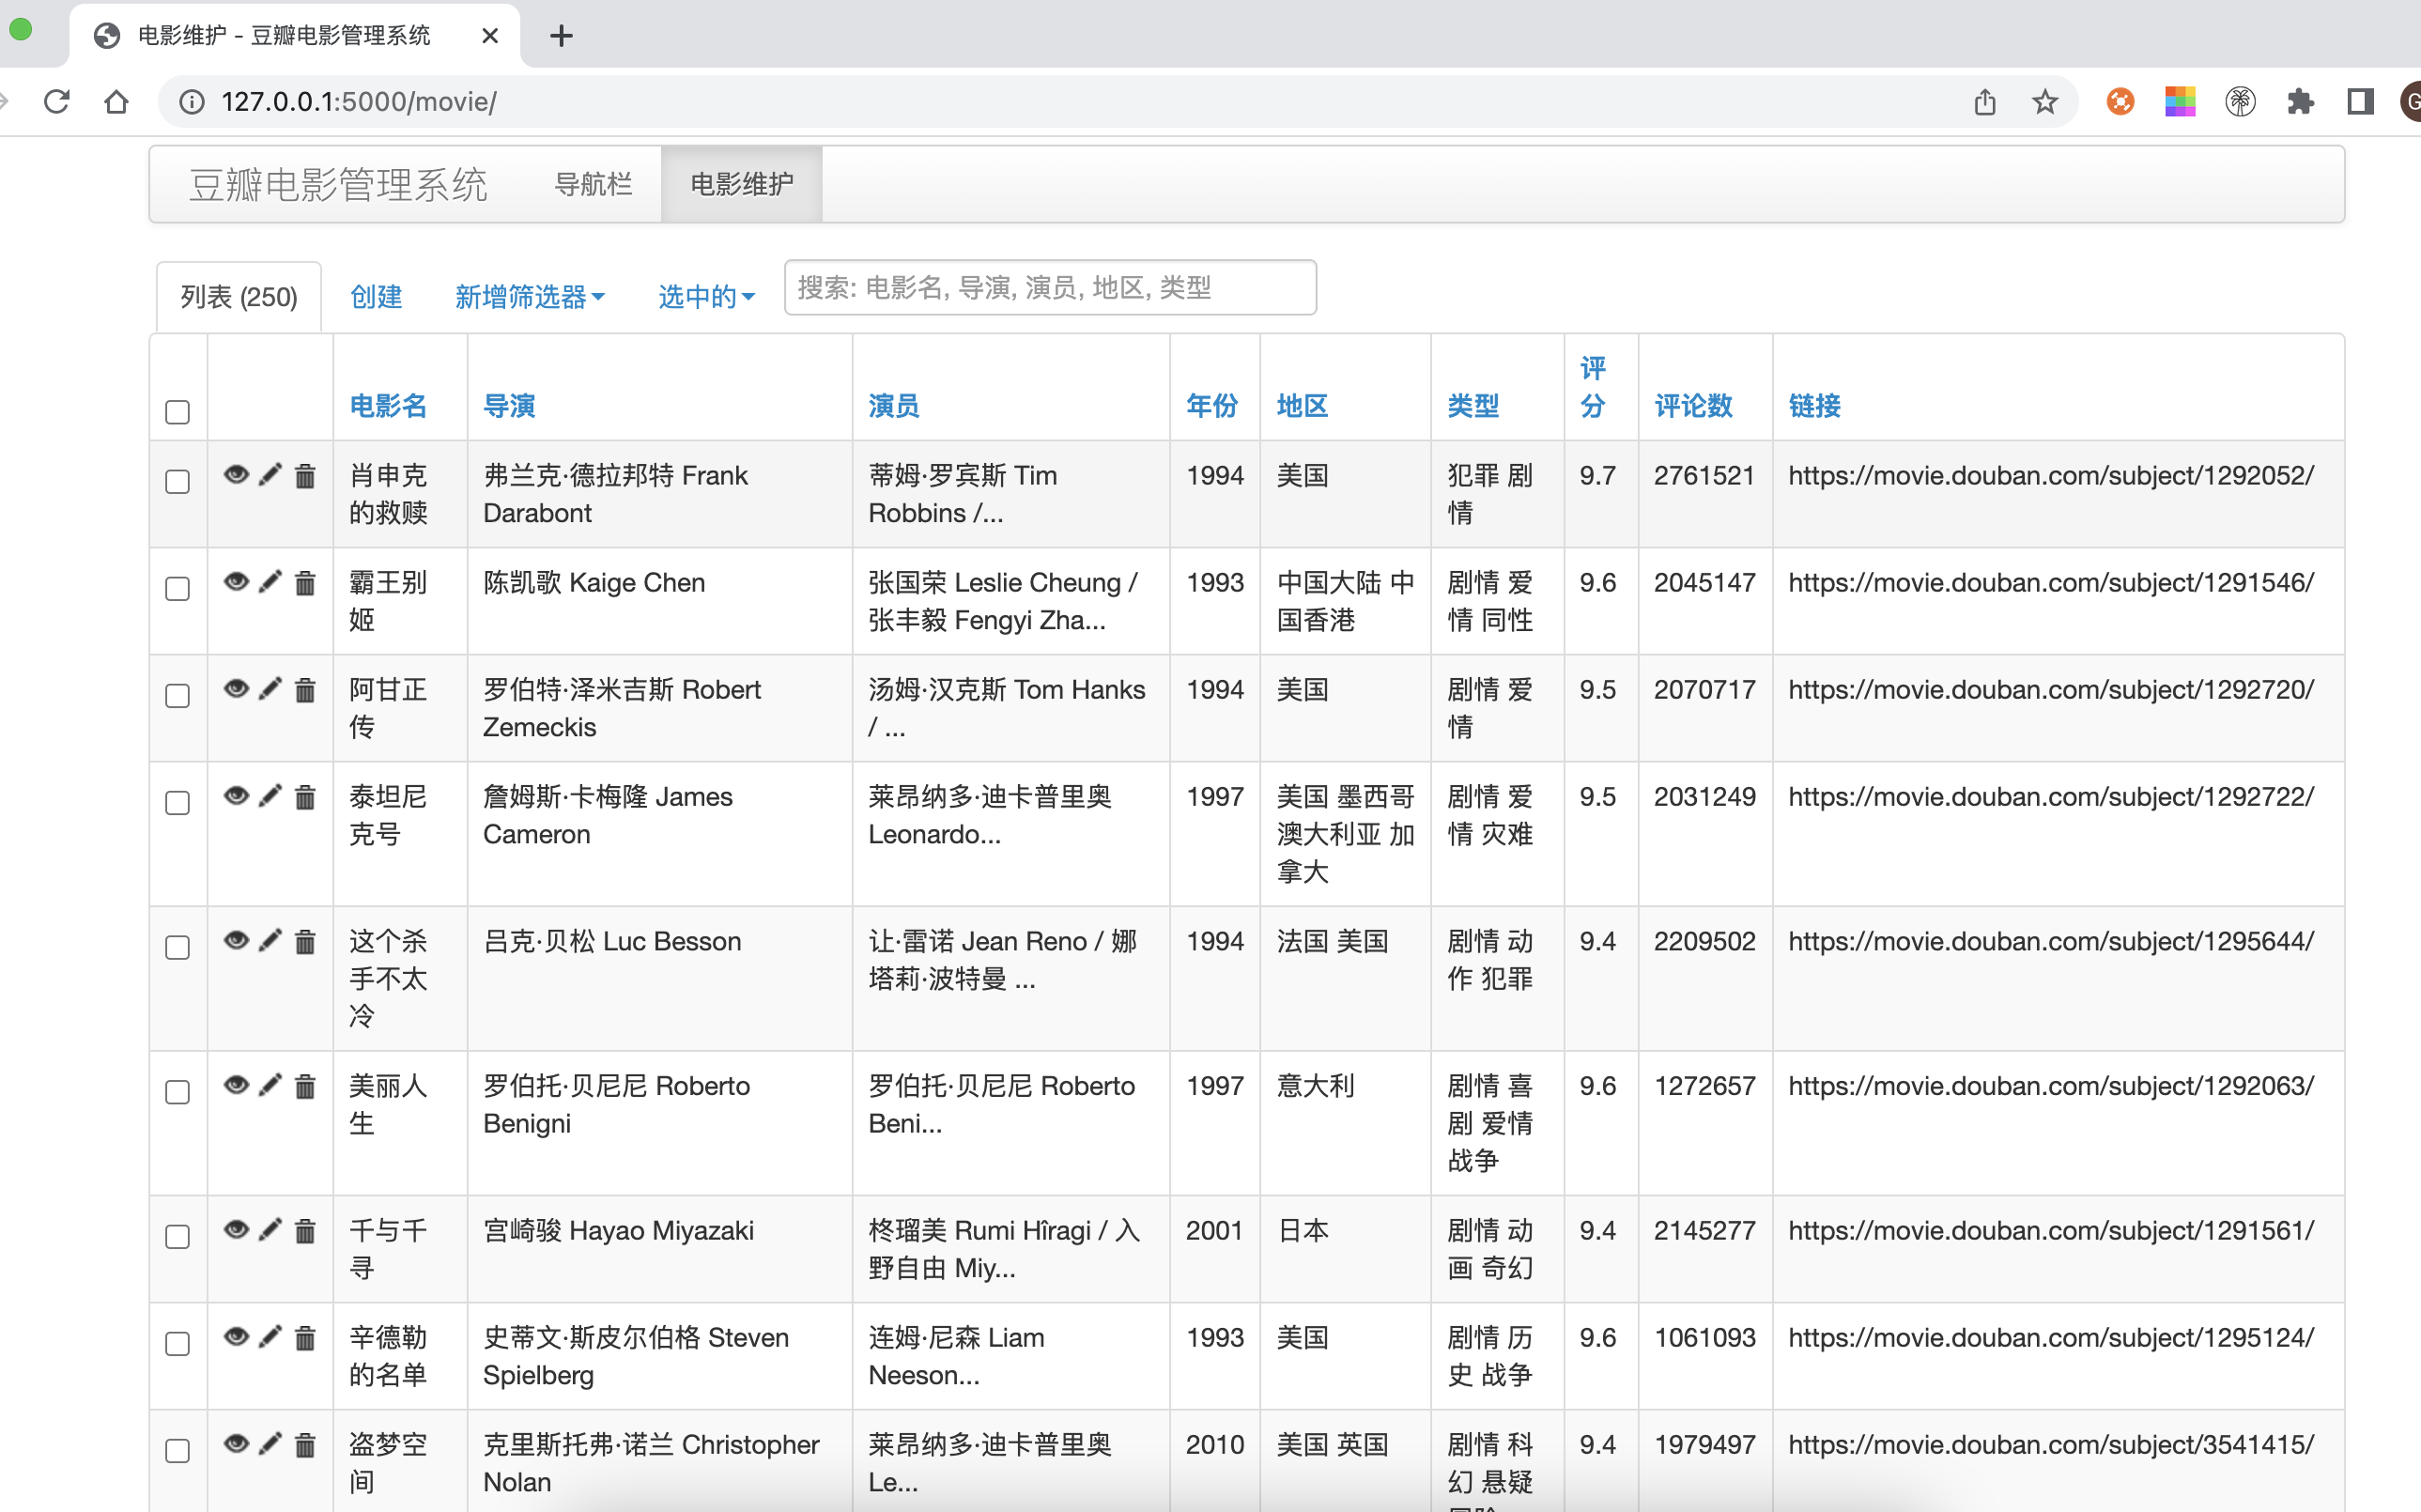This screenshot has height=1512, width=2421.
Task: Select the 电影维护 nav item
Action: click(742, 184)
